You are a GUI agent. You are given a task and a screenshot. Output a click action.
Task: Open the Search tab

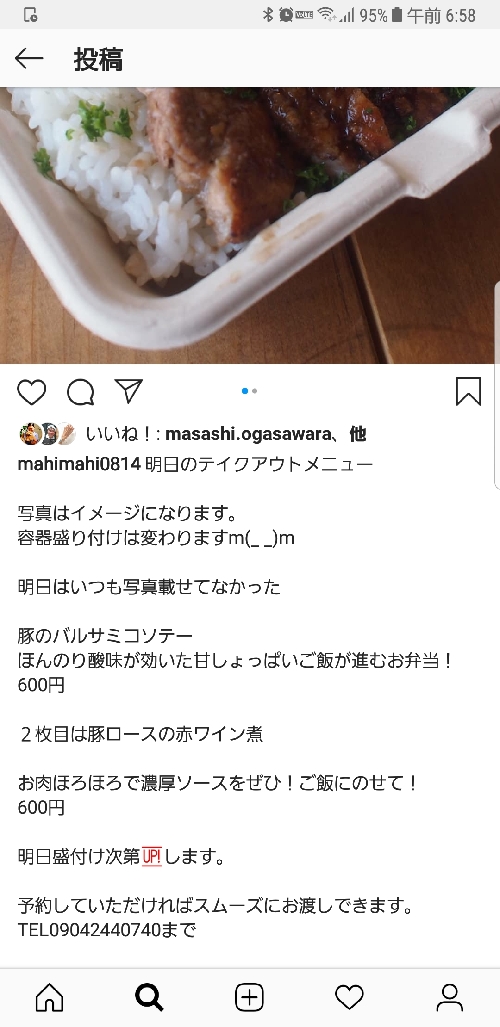[x=149, y=998]
